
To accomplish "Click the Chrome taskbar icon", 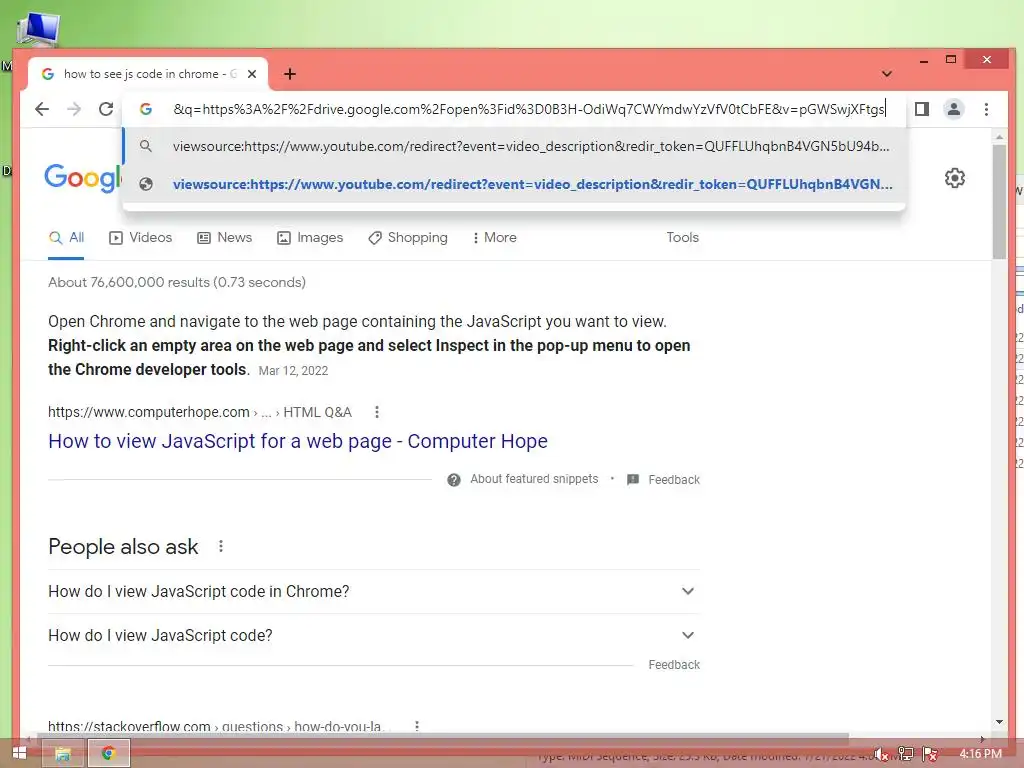I will pyautogui.click(x=108, y=754).
